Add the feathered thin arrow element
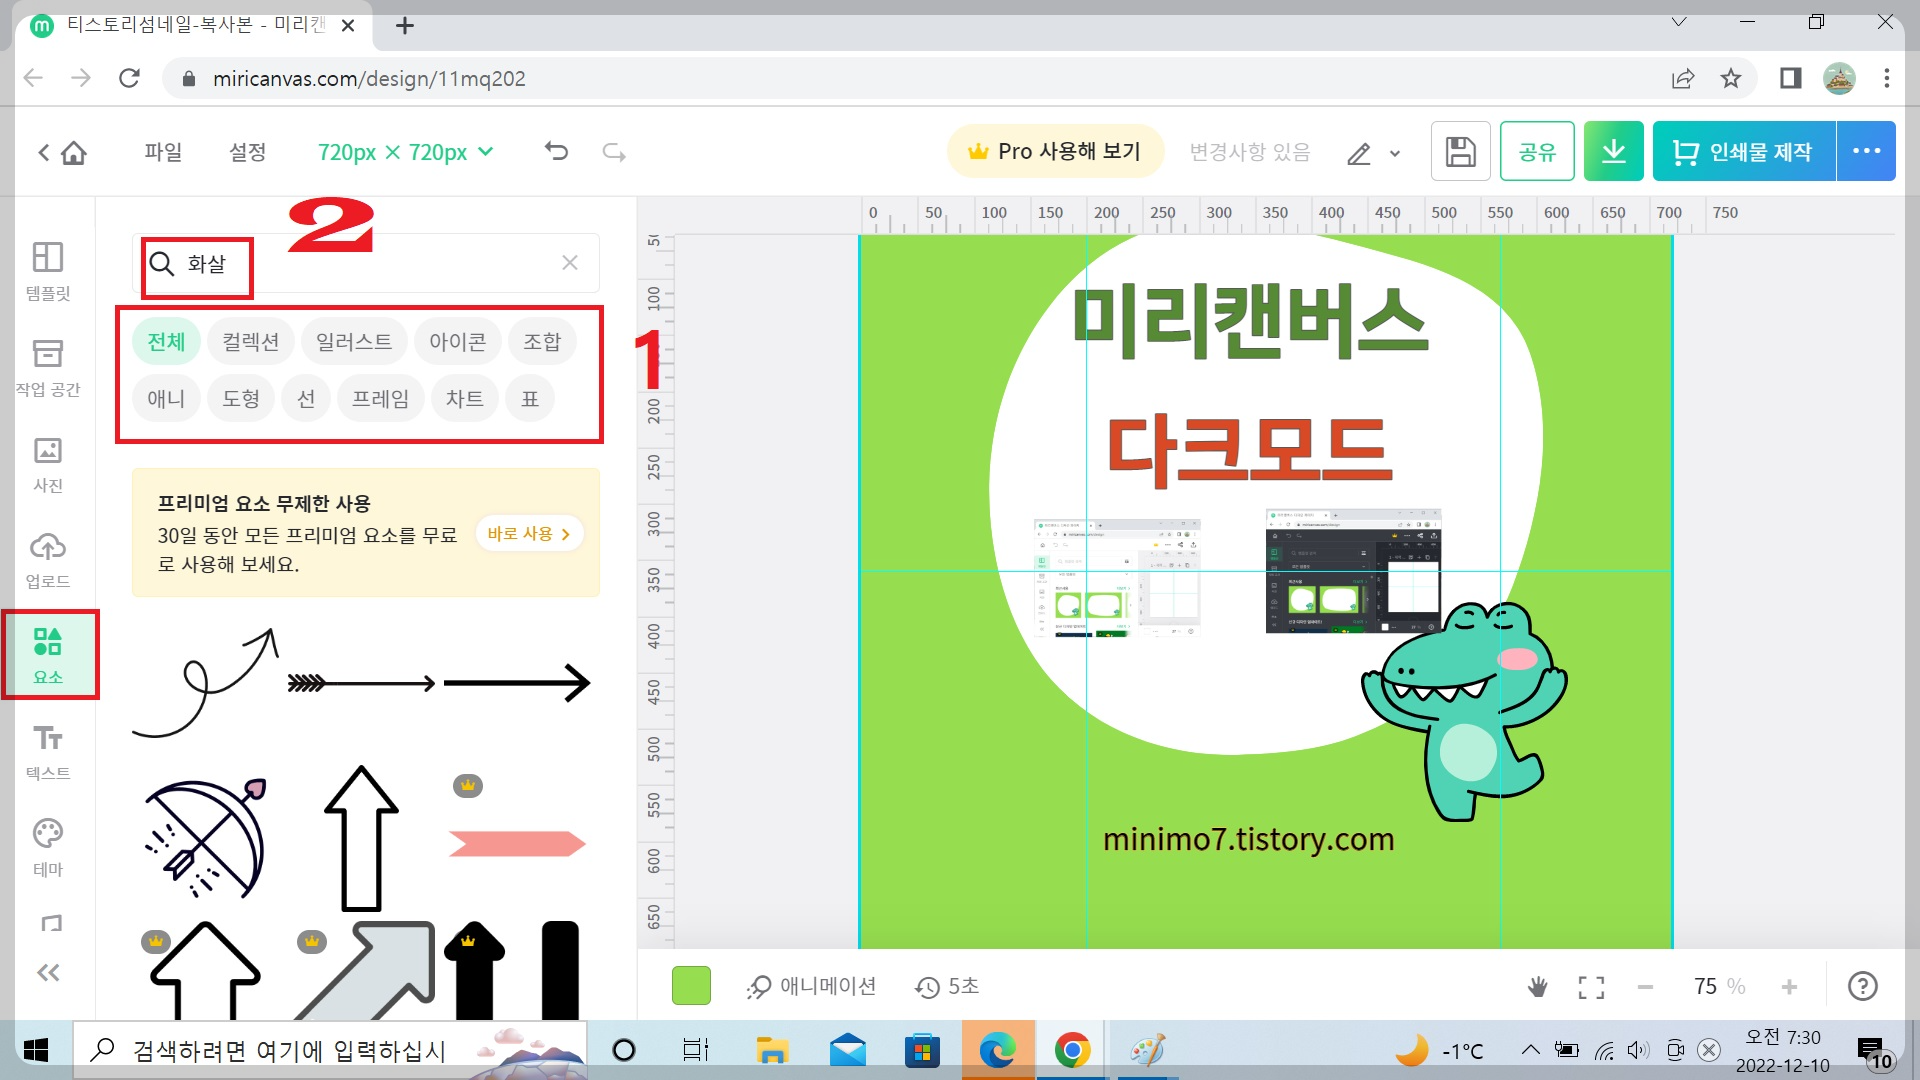 (361, 683)
